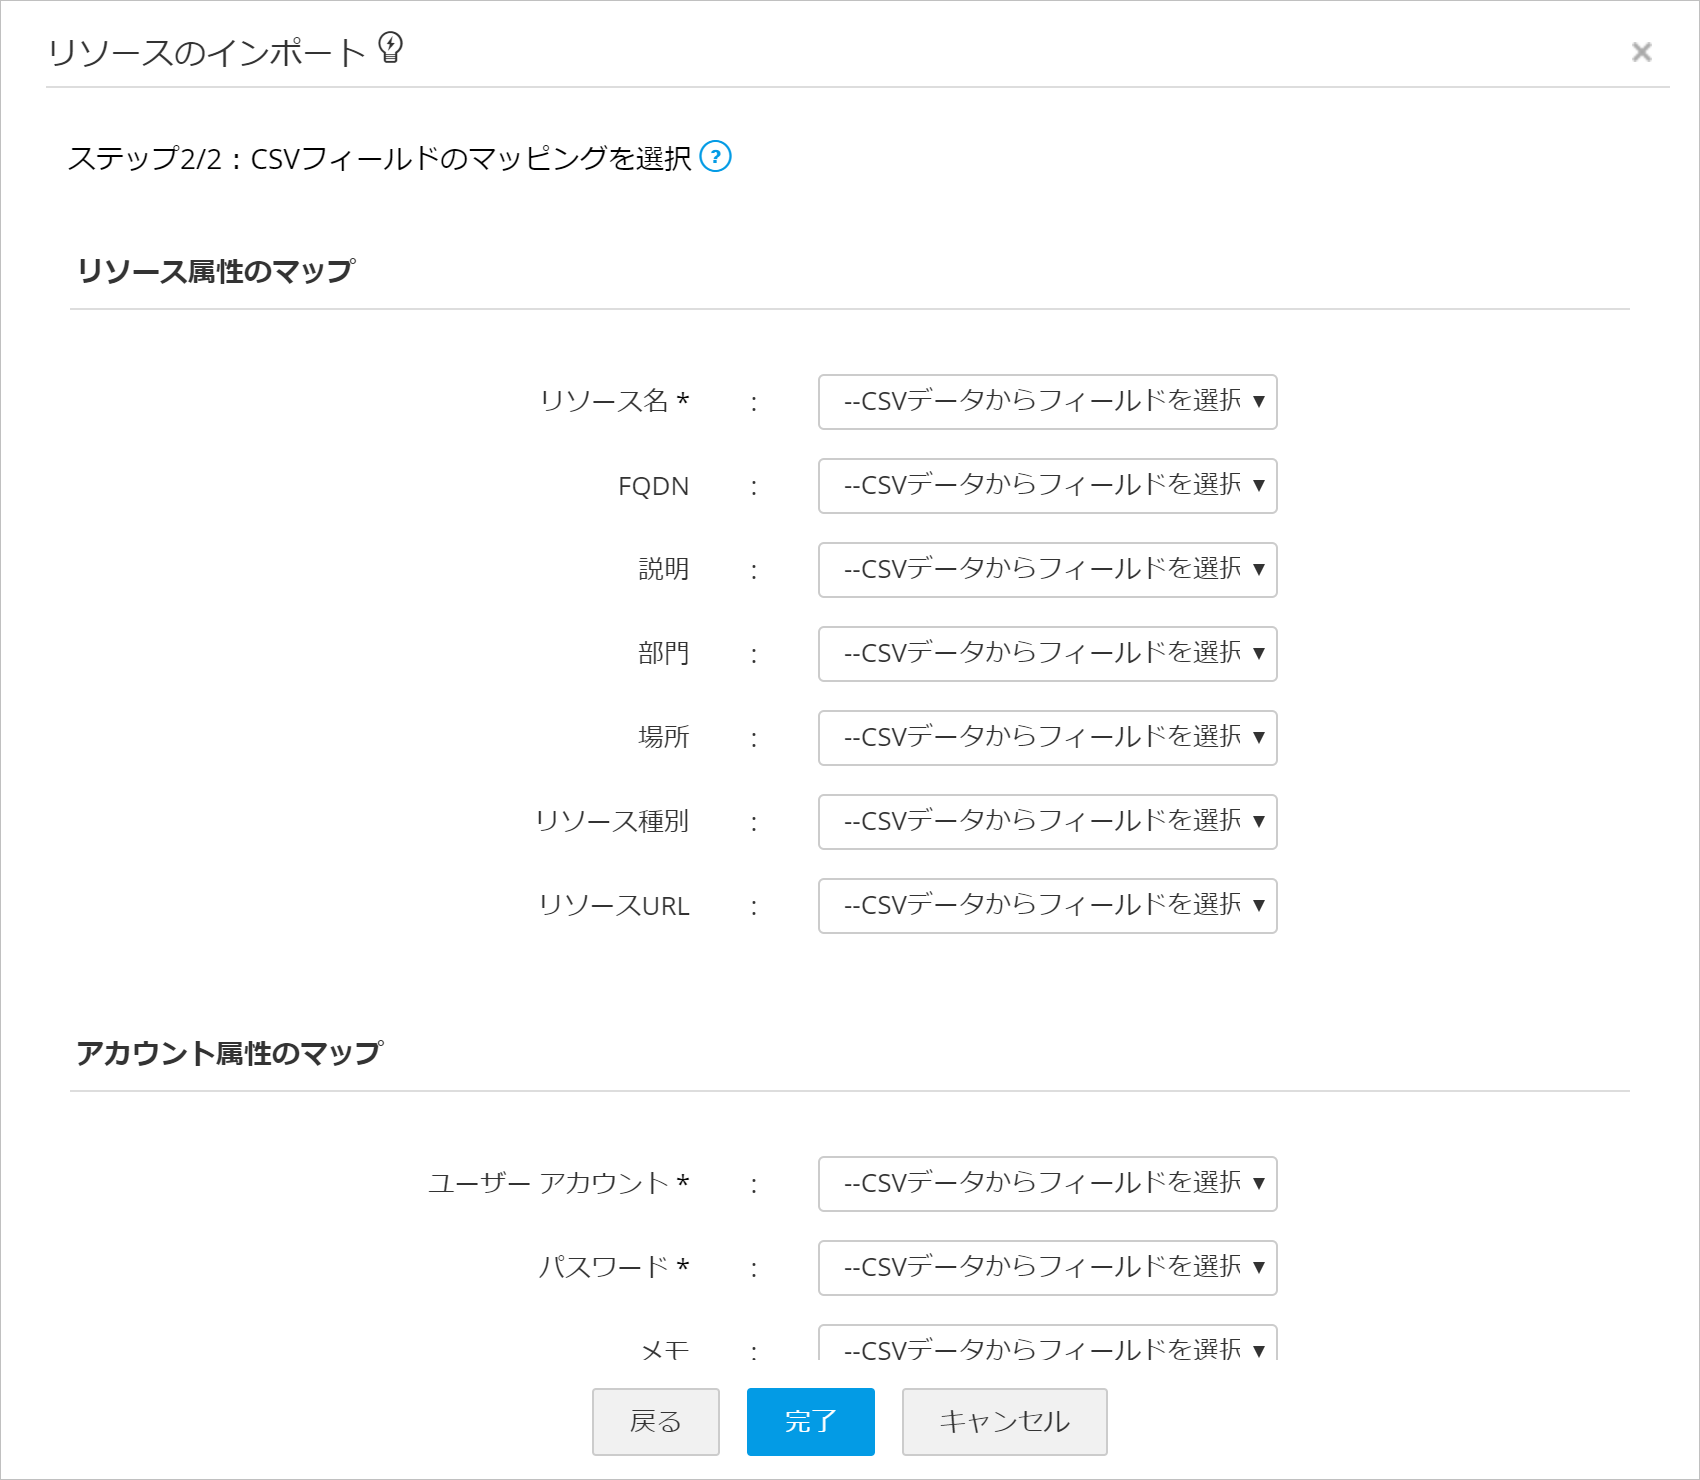The height and width of the screenshot is (1480, 1700).
Task: Expand the メモ mapping dropdown
Action: (x=1047, y=1345)
